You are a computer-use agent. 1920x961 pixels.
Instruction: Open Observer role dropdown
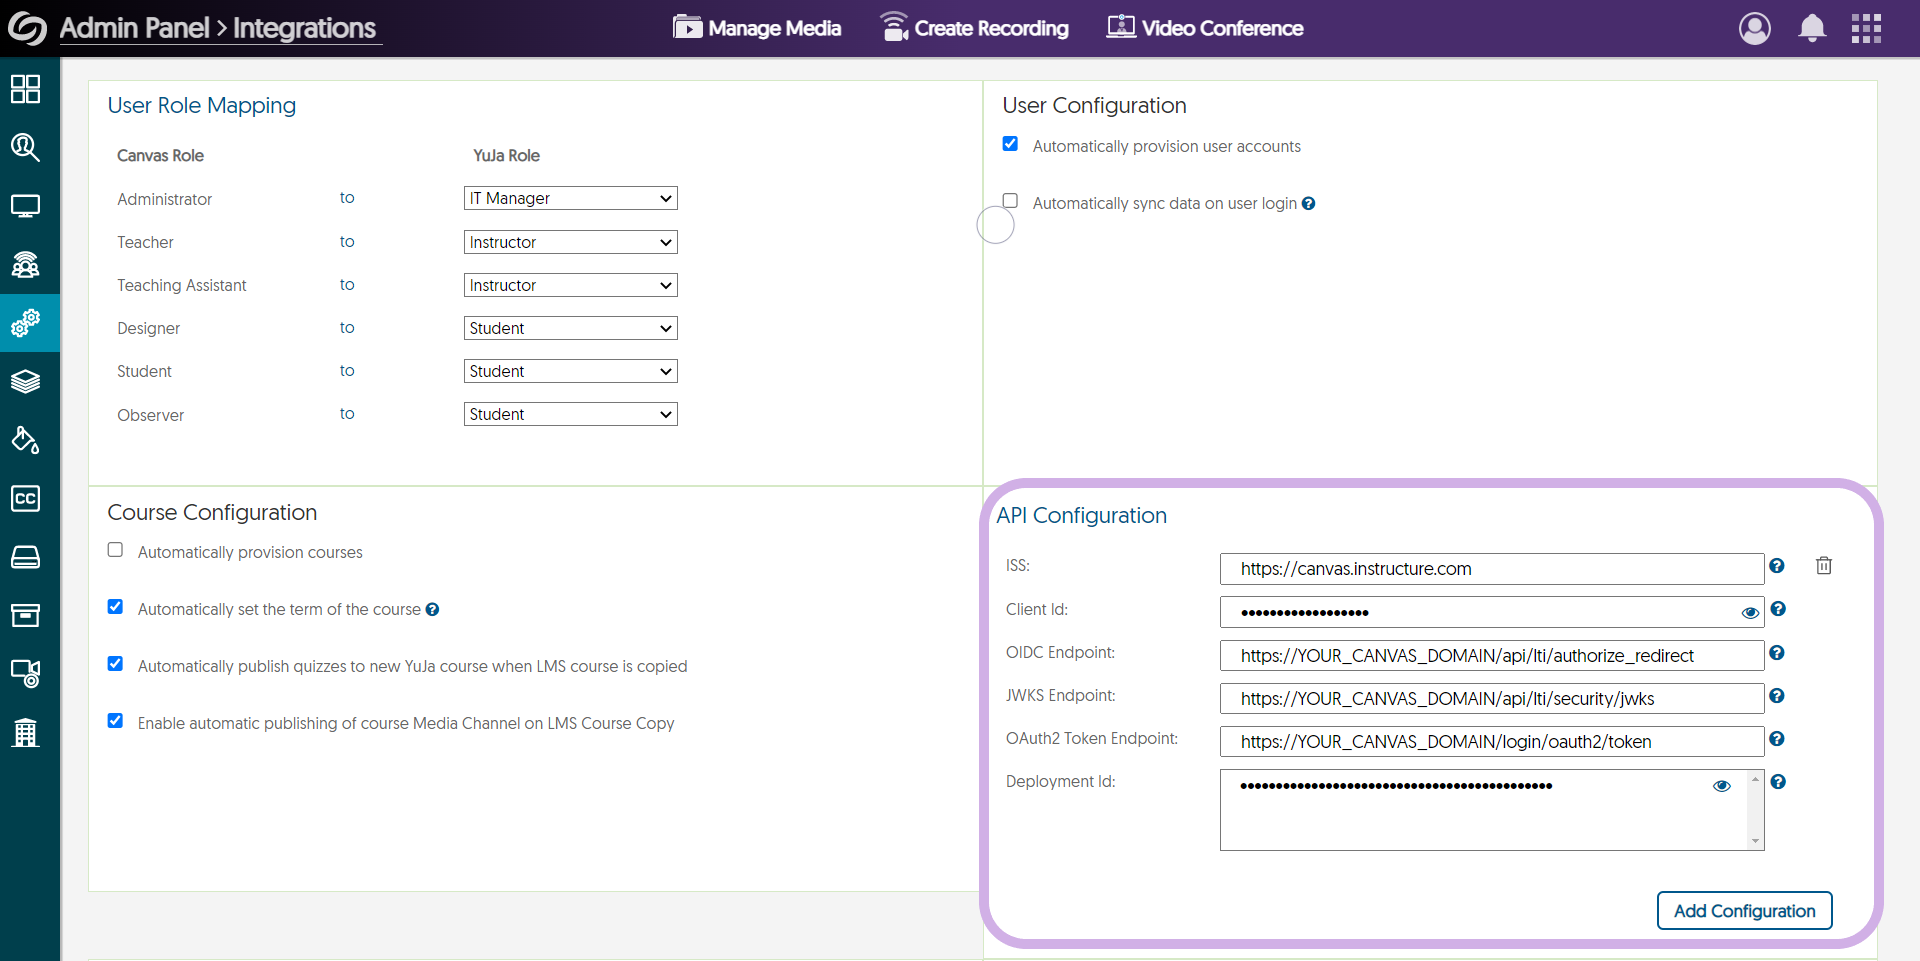point(571,414)
